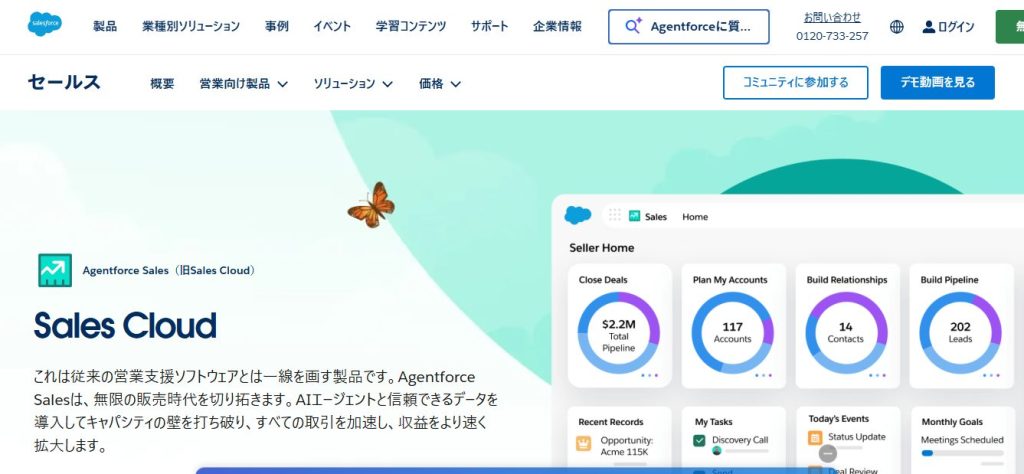Click the Opportunity: Acme 115K record
Viewport: 1024px width, 474px height.
(626, 447)
